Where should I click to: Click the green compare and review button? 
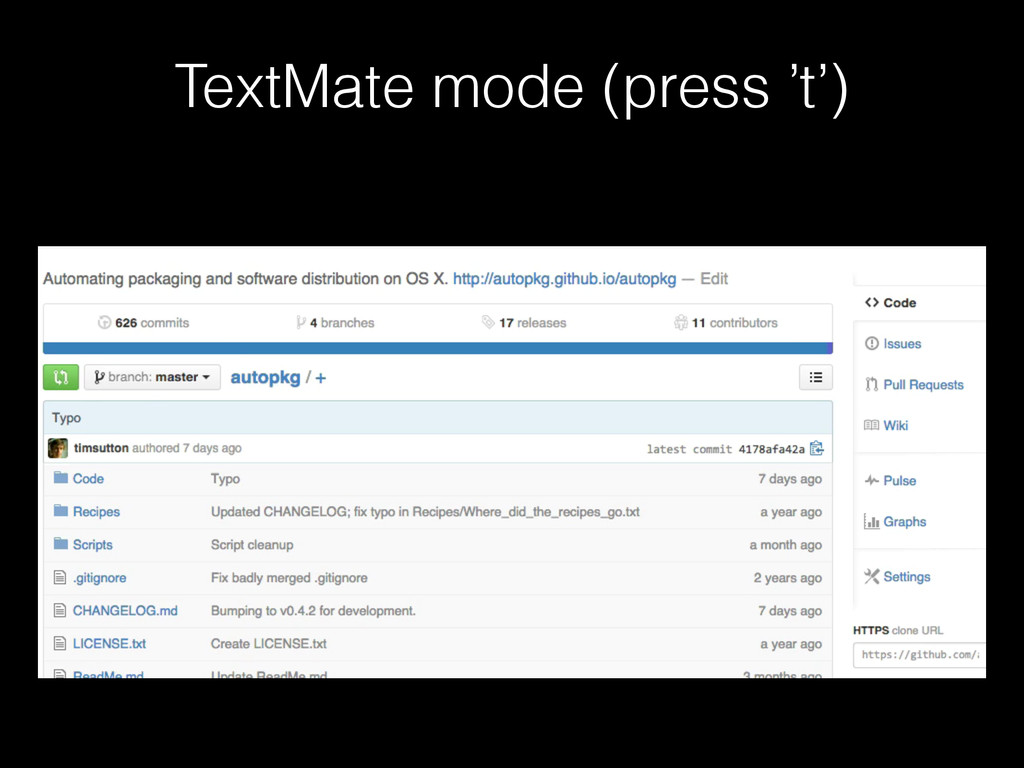point(61,377)
